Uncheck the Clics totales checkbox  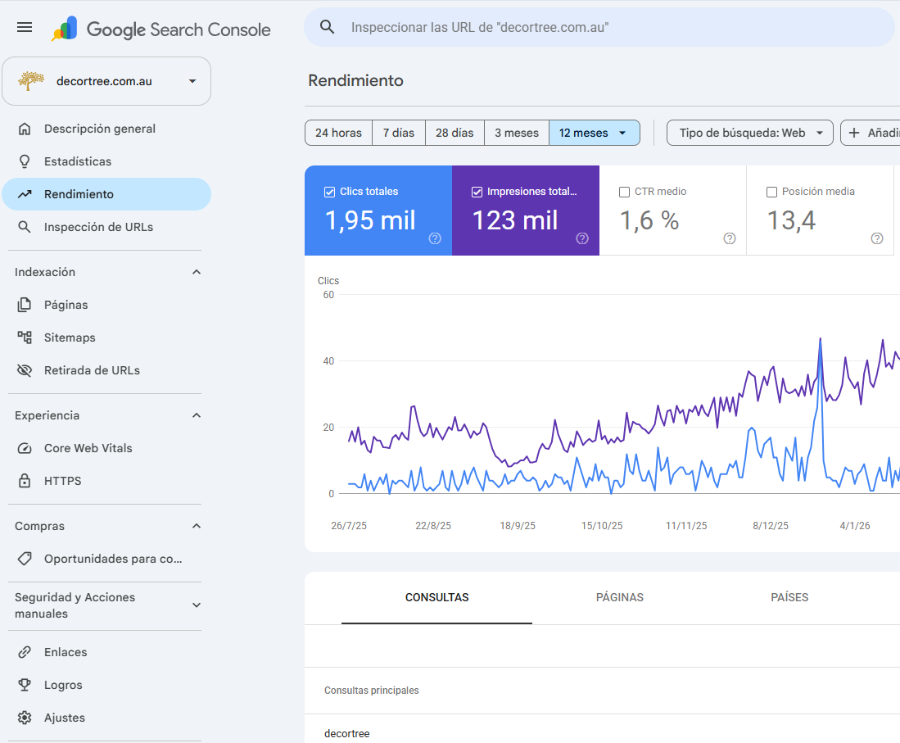click(329, 192)
